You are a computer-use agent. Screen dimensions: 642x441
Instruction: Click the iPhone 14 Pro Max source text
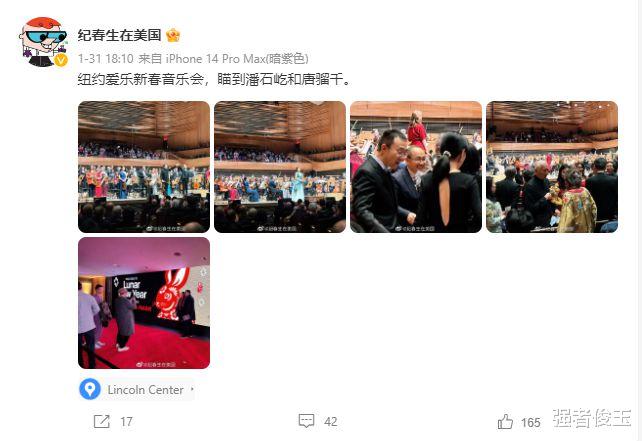(237, 59)
